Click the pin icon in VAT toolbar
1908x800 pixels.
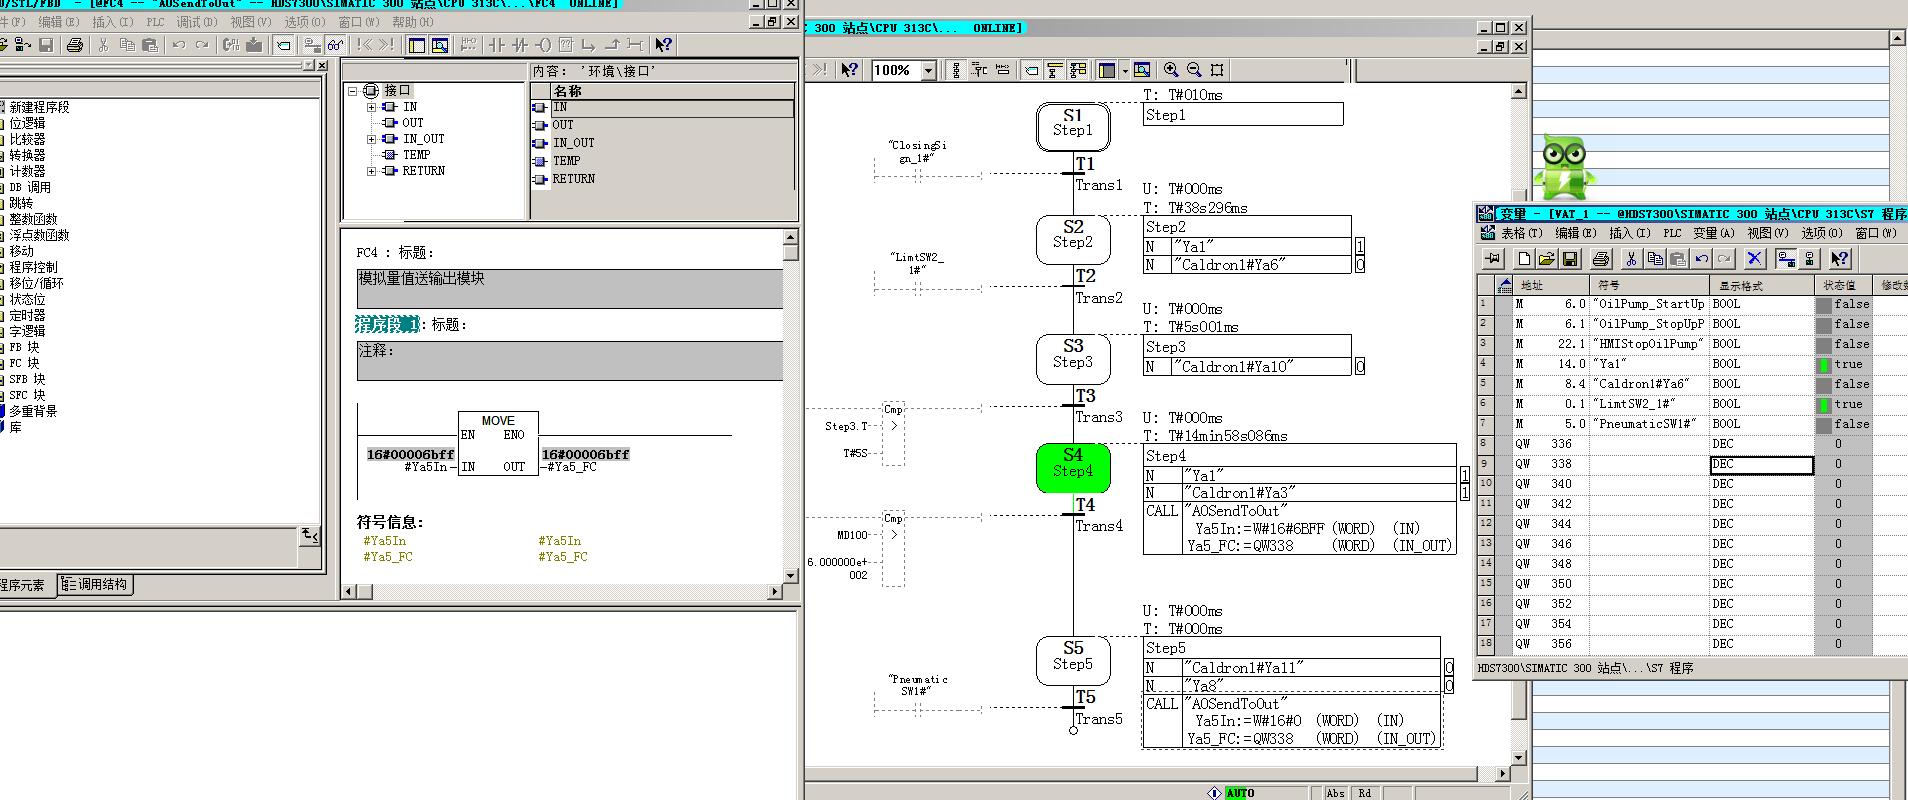[1494, 259]
